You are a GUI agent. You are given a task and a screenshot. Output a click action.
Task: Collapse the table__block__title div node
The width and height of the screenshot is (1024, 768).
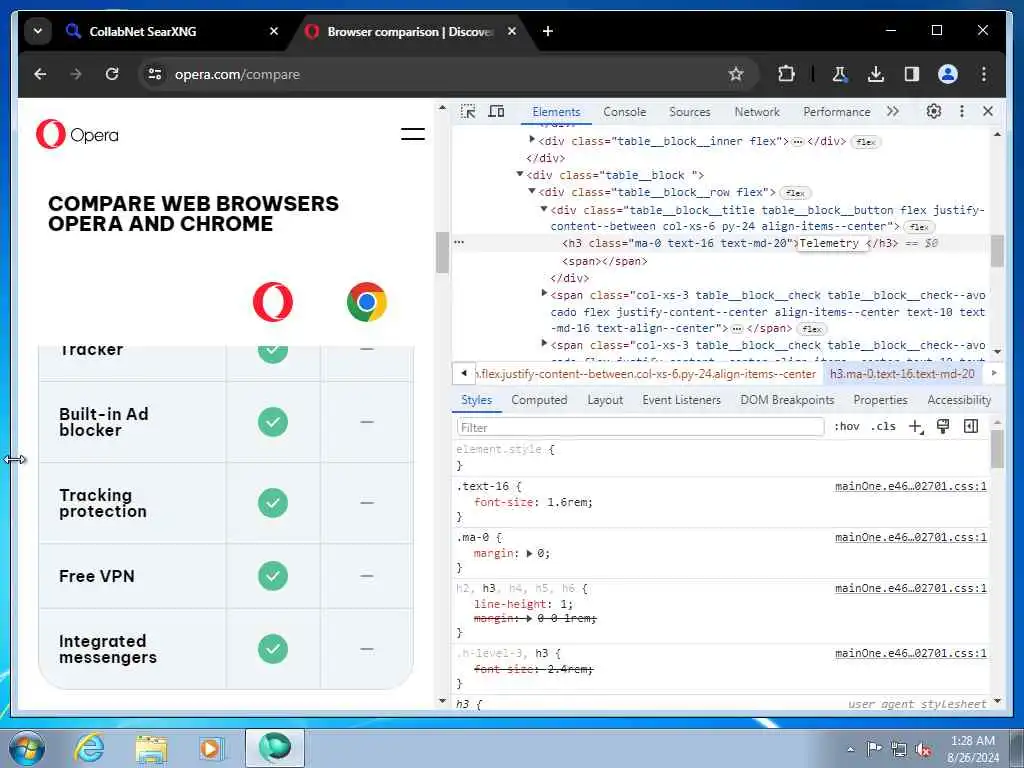(543, 208)
